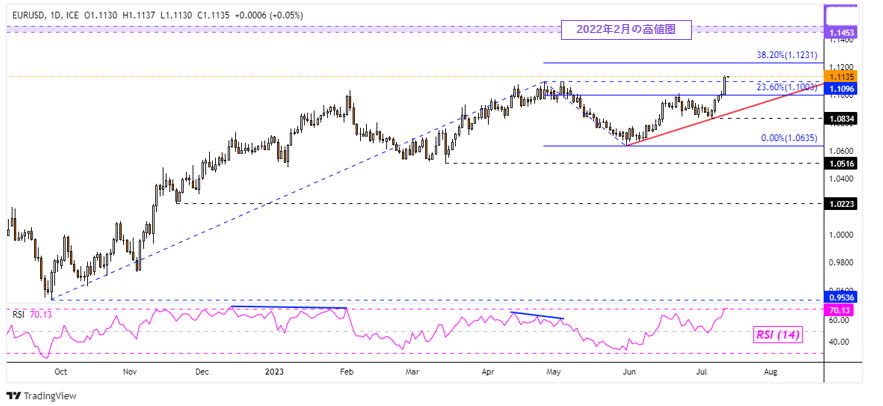The image size is (883, 406).
Task: Click the TradingView logo
Action: tap(41, 396)
